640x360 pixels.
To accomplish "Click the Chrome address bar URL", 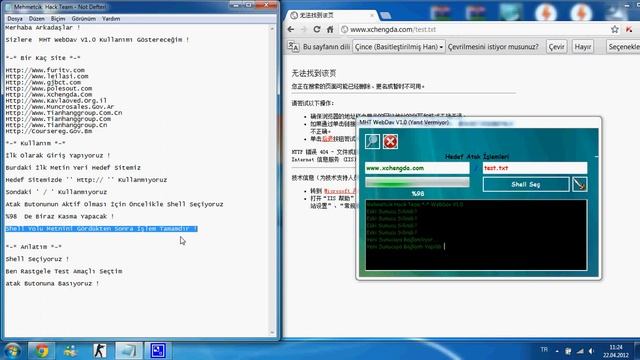I will tap(393, 29).
